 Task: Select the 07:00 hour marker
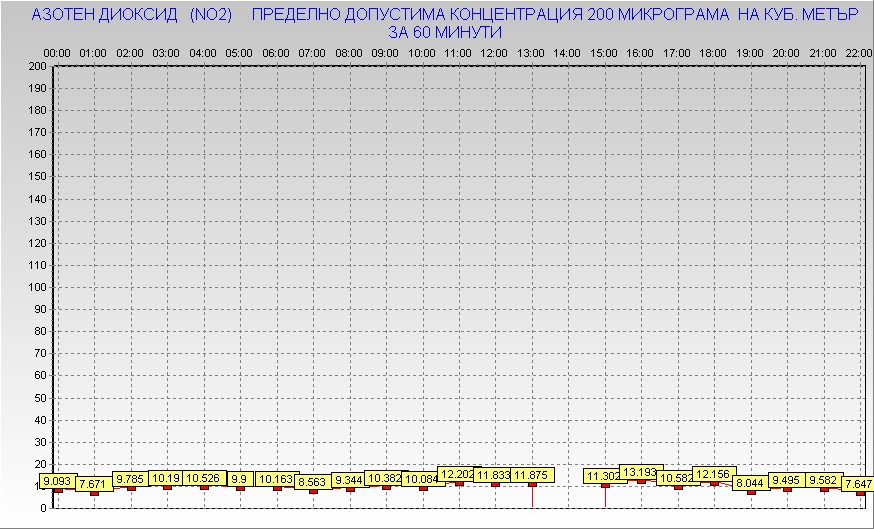312,52
